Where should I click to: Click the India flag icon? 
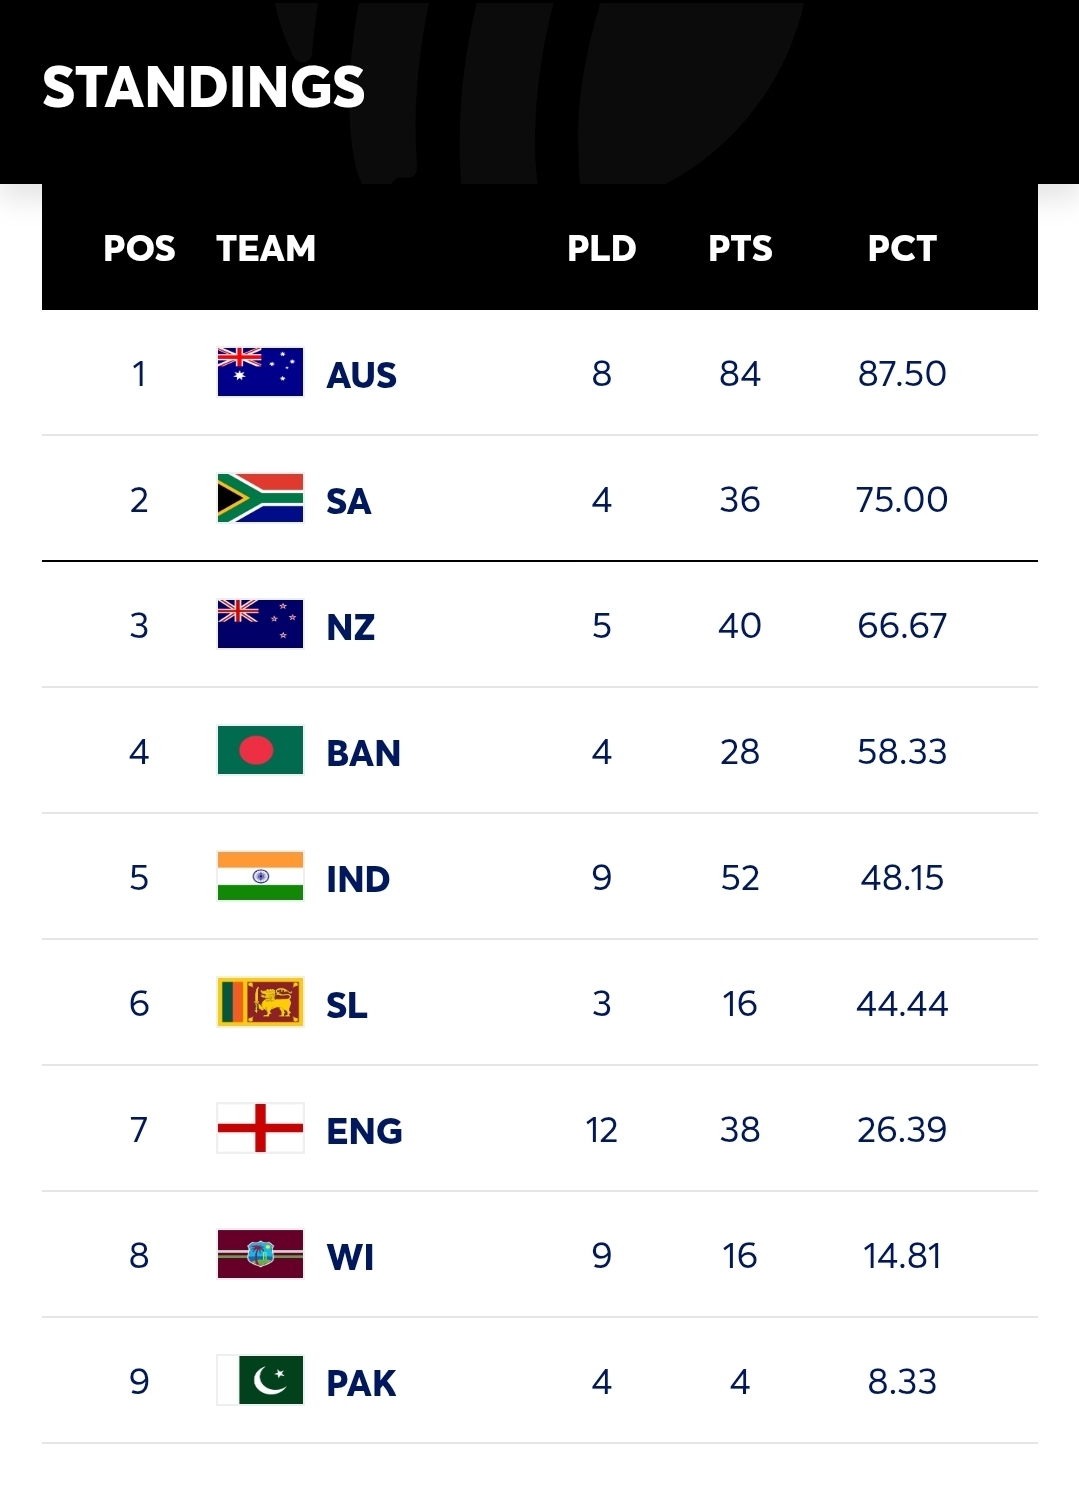(260, 876)
